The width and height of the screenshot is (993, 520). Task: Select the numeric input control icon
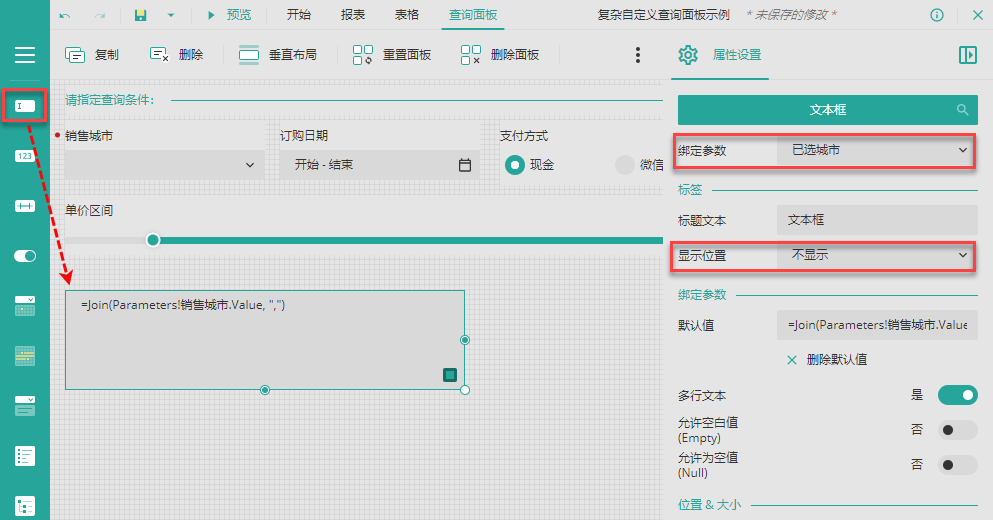[25, 156]
